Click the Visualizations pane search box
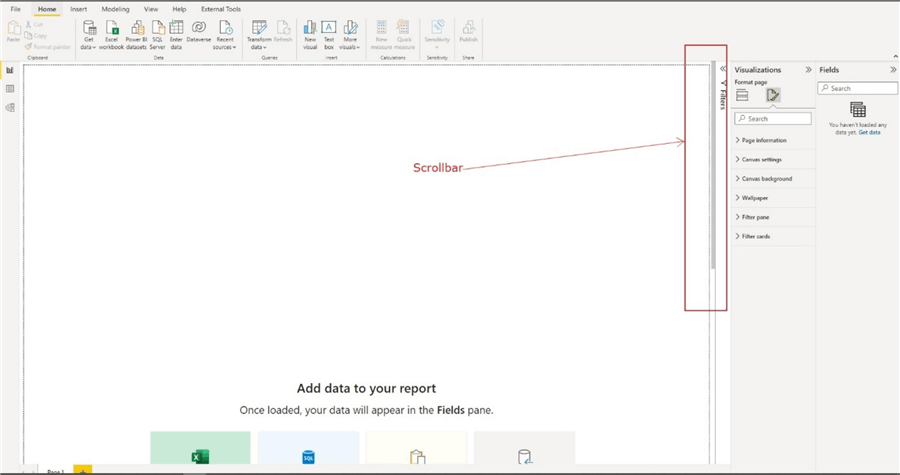 click(773, 119)
